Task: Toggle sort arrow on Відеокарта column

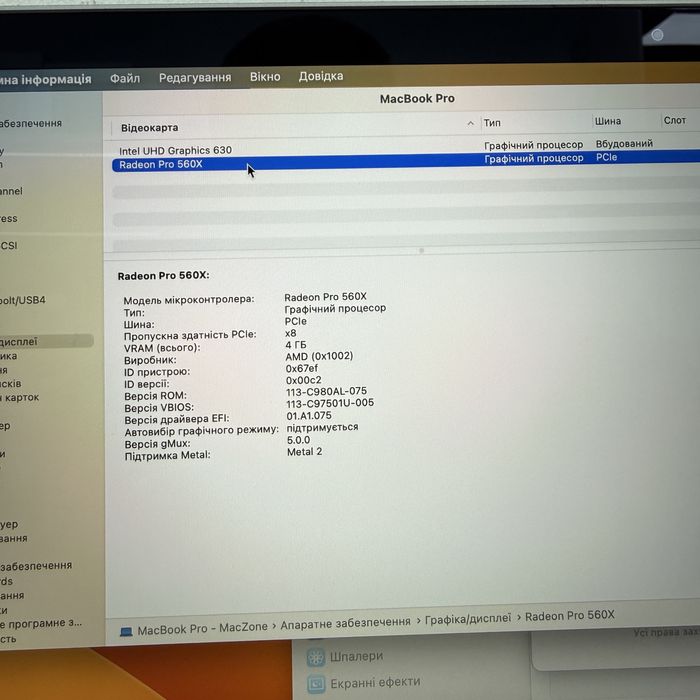Action: [471, 123]
